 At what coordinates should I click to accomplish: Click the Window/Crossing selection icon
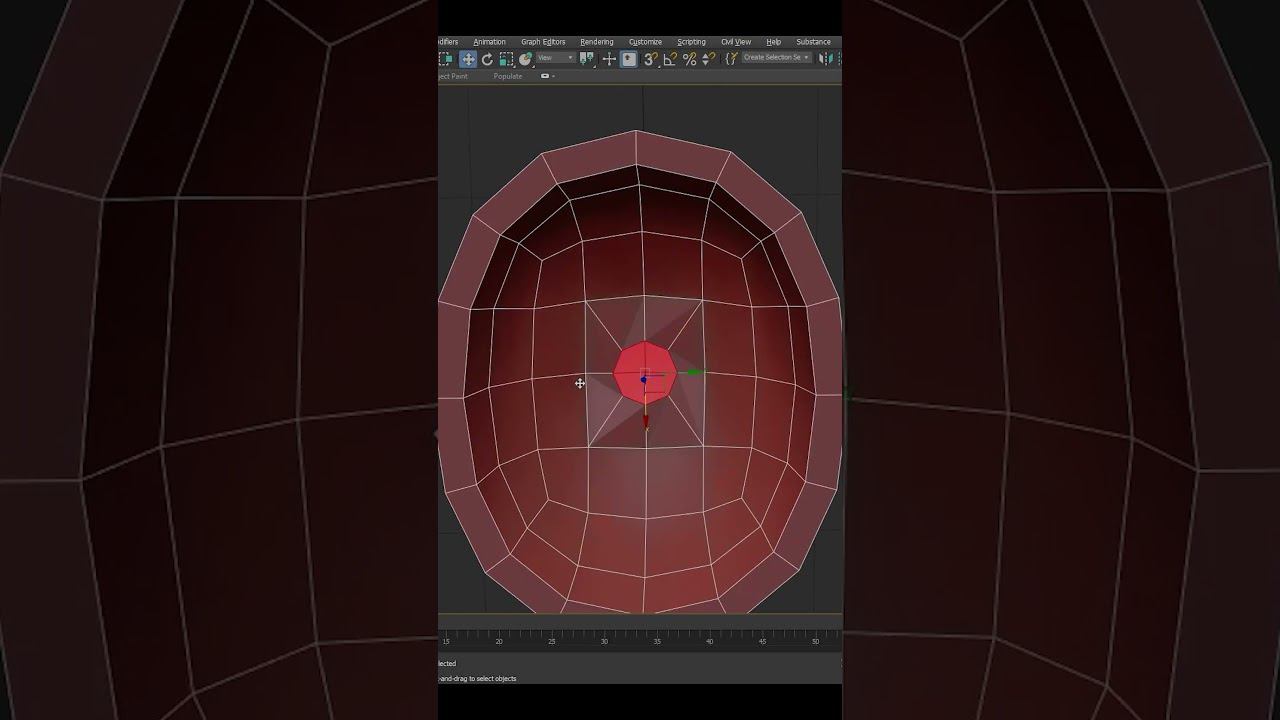pyautogui.click(x=446, y=59)
